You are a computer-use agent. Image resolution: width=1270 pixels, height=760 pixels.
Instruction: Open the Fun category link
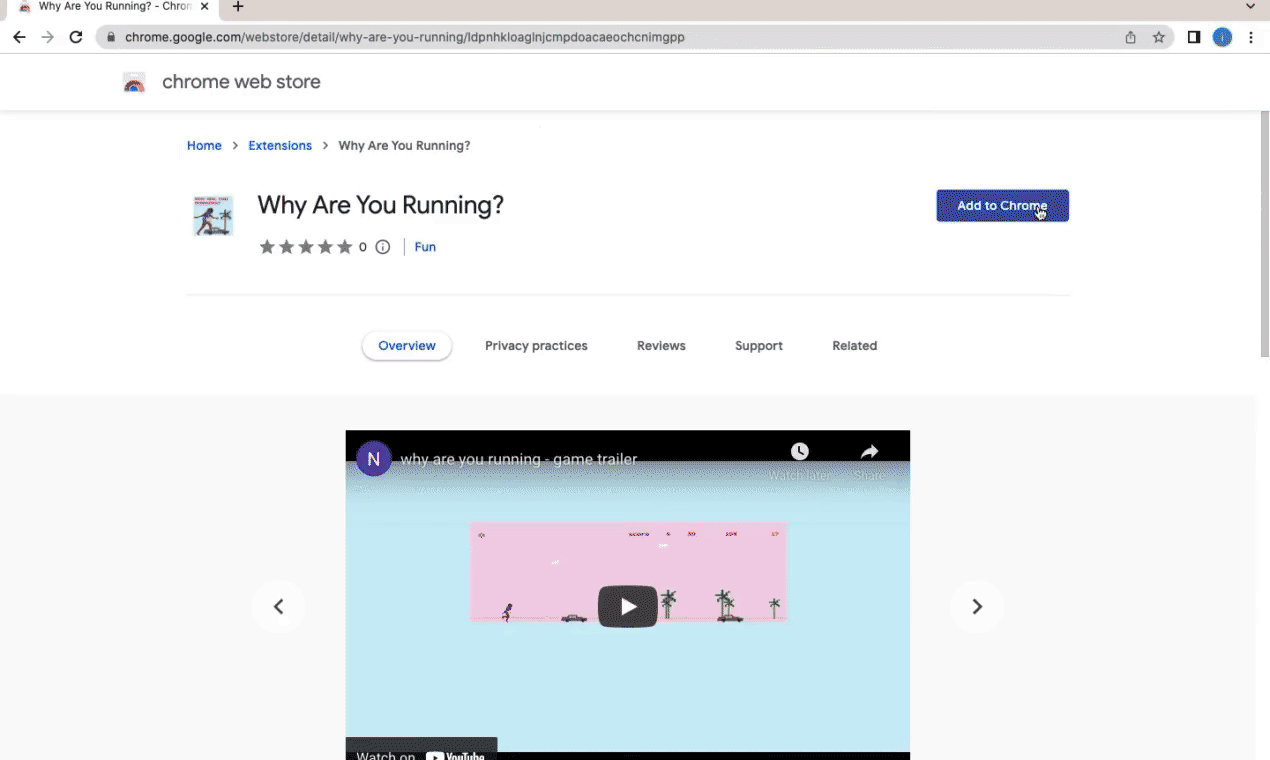425,247
